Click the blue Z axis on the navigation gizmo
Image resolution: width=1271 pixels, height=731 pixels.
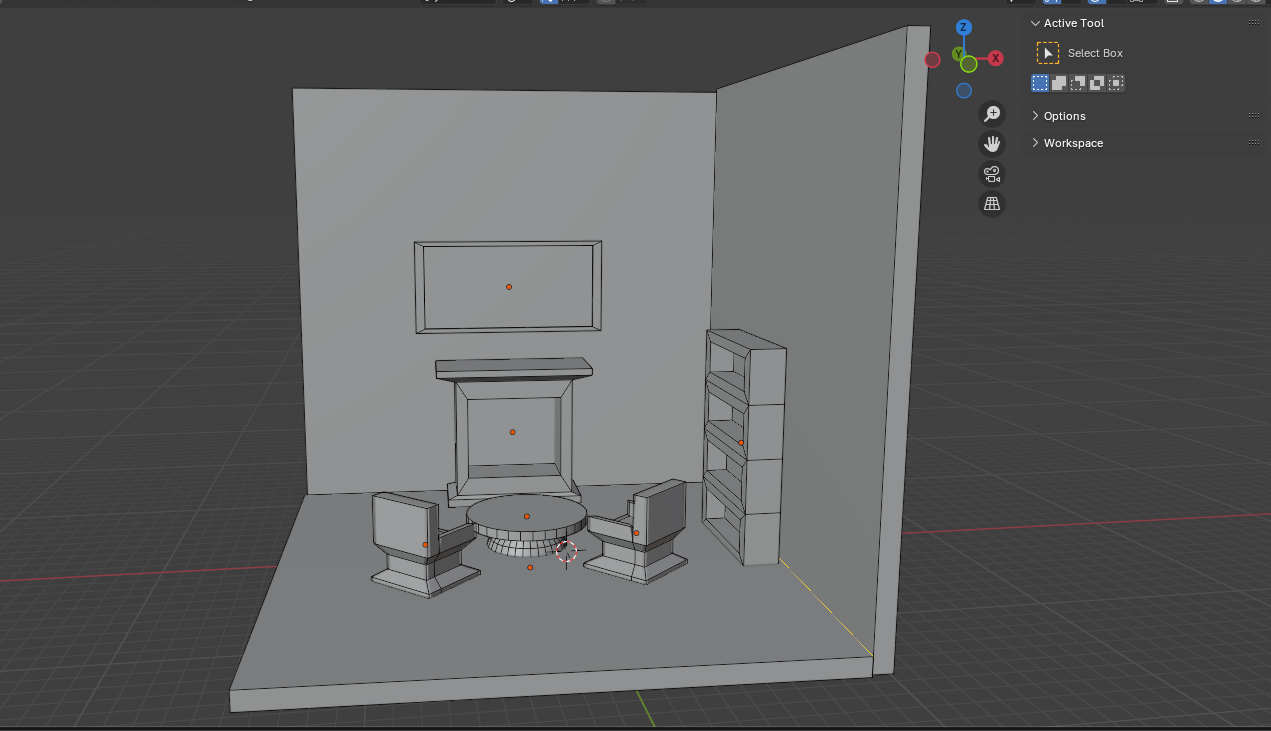click(964, 28)
